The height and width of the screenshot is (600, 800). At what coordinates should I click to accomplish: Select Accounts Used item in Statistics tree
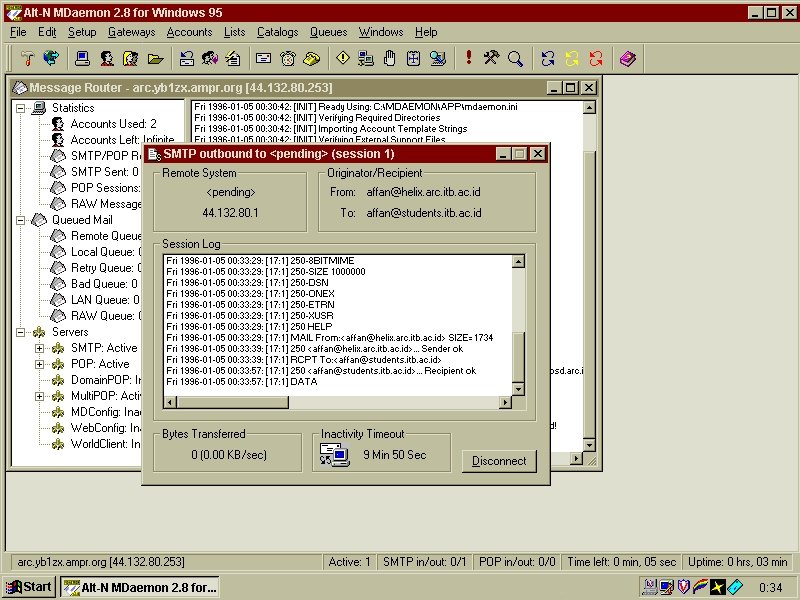coord(113,124)
